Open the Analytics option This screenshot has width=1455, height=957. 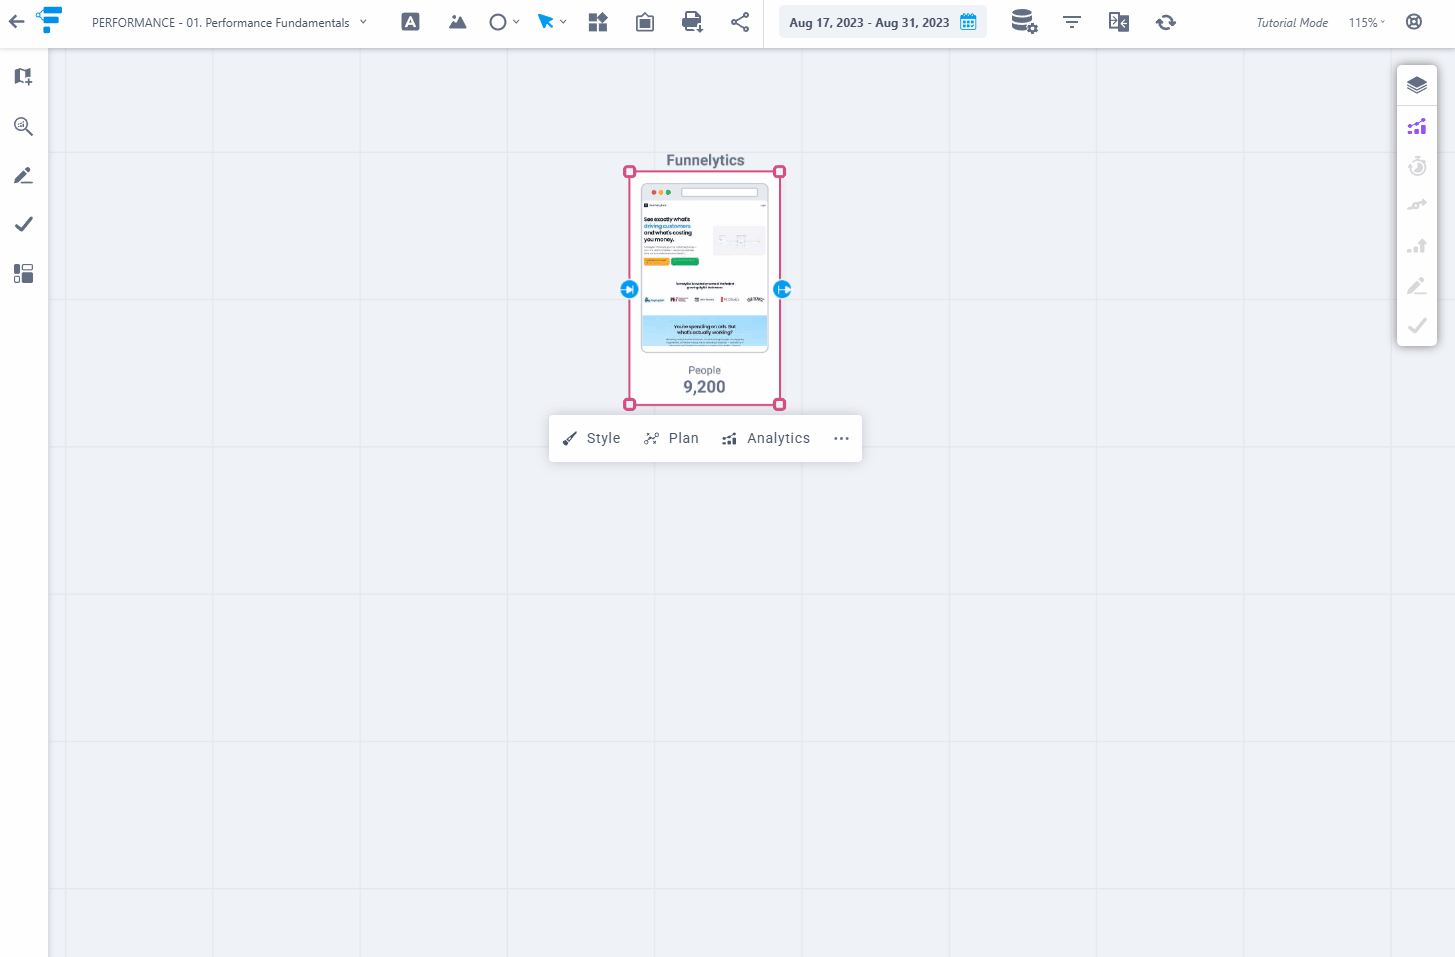[x=766, y=438]
